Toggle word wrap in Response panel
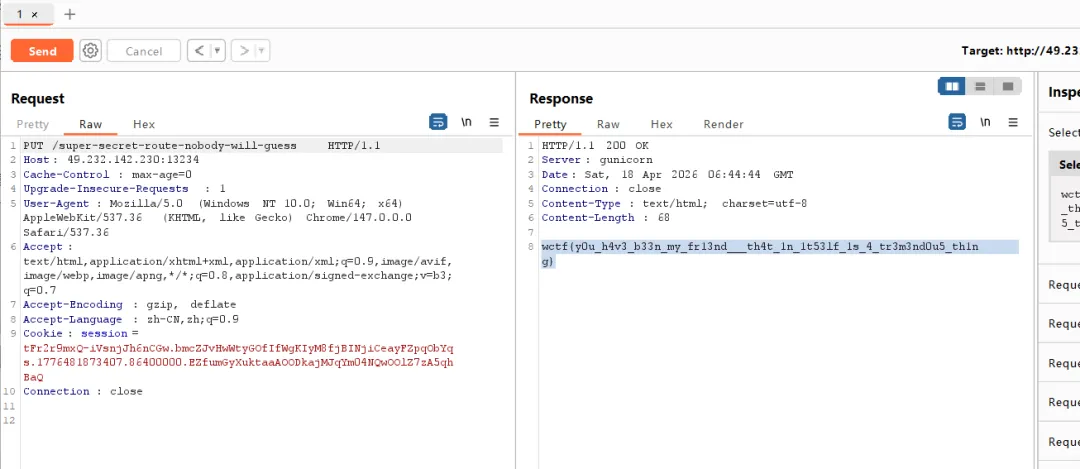 pyautogui.click(x=957, y=122)
